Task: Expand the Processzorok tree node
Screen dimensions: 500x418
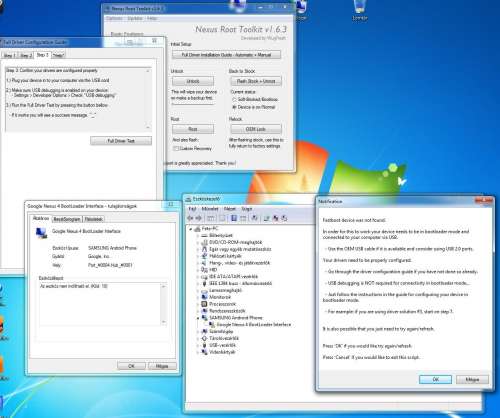Action: pos(198,304)
